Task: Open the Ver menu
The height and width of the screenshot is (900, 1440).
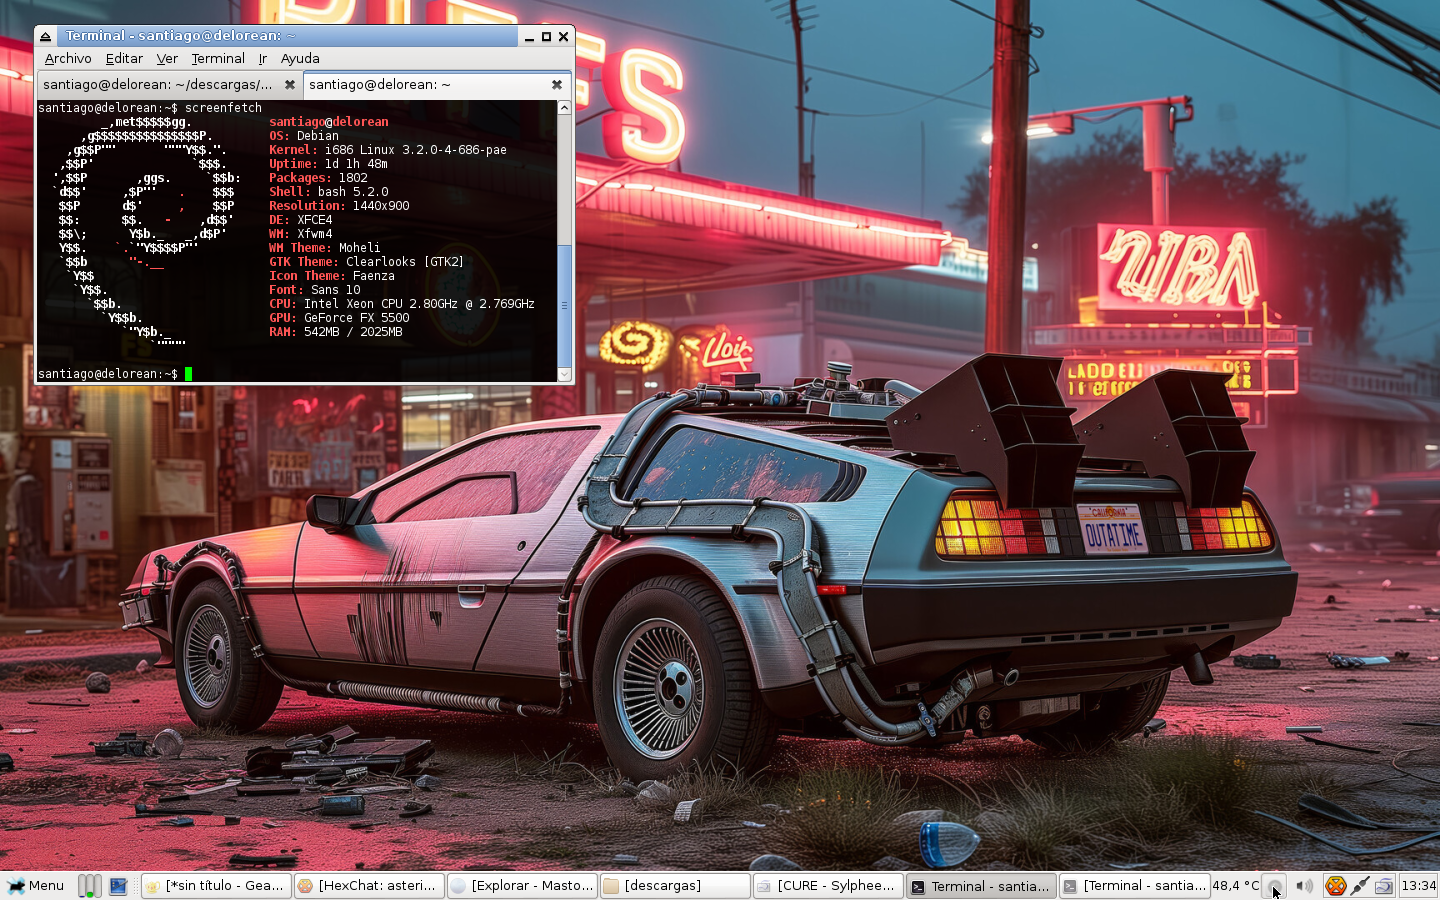Action: (x=167, y=59)
